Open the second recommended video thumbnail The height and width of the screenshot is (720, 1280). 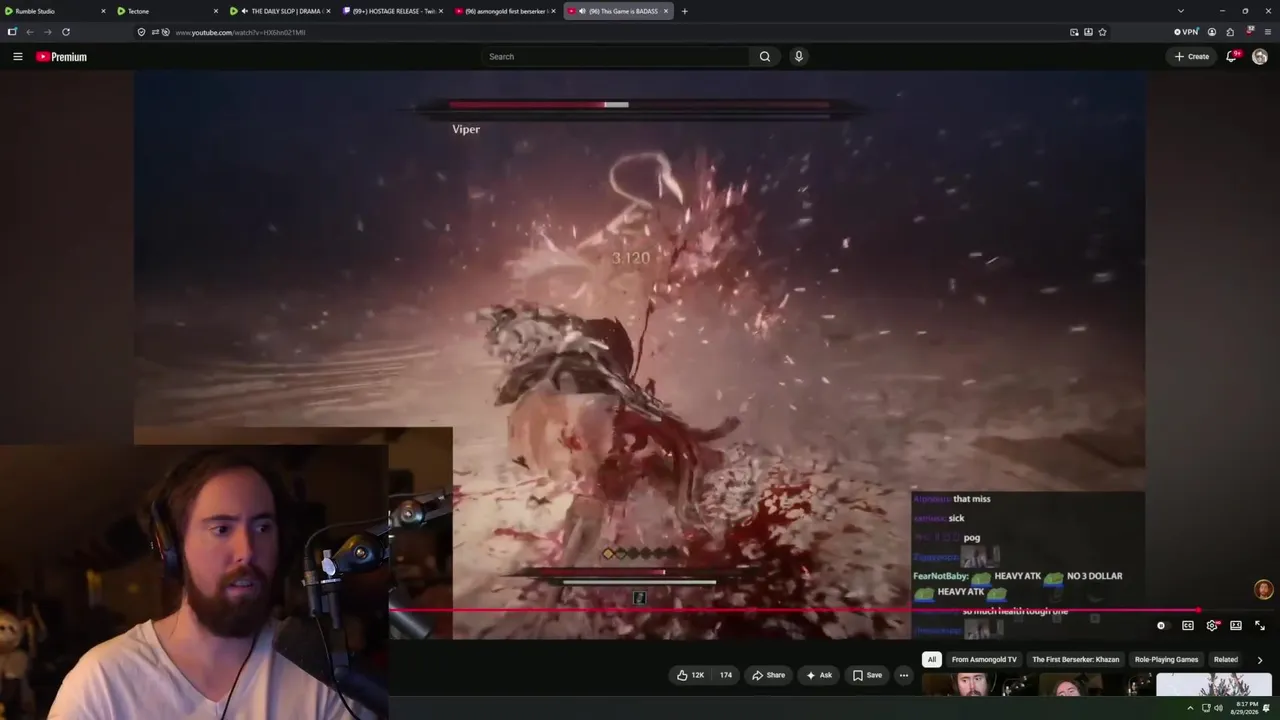point(1096,685)
